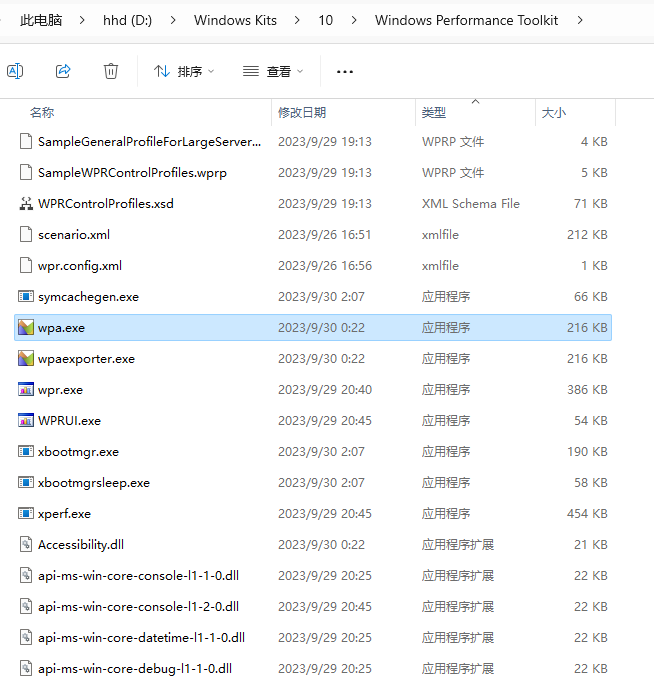Click the SampleWPRControlProfiles.wprp file icon
Viewport: 654px width, 688px height.
26,172
